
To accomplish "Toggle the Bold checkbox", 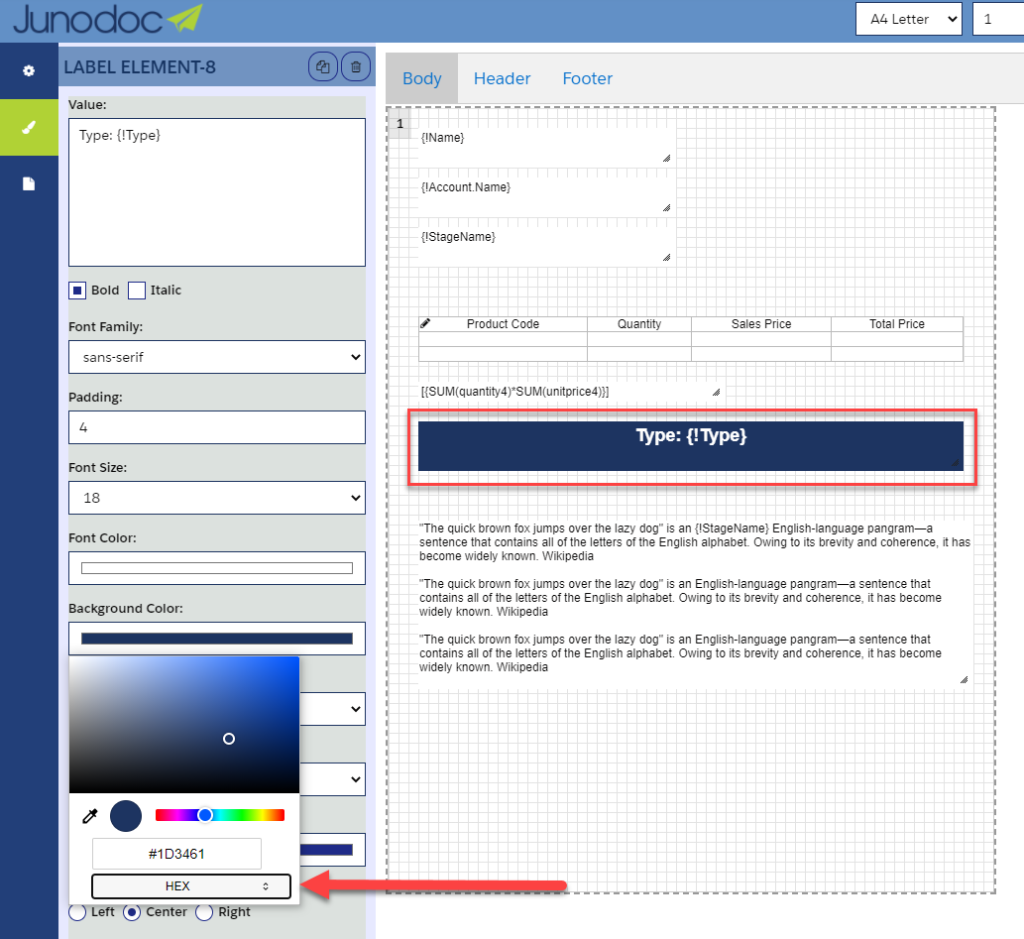I will pyautogui.click(x=77, y=291).
